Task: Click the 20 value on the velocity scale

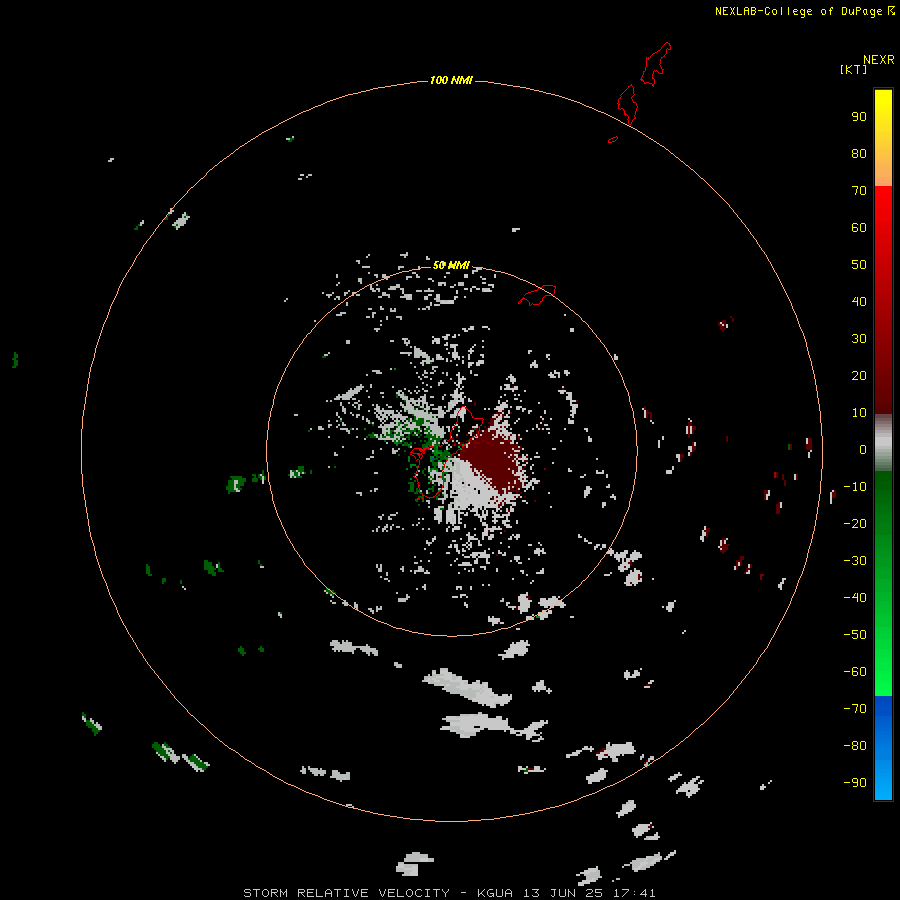Action: [x=859, y=375]
